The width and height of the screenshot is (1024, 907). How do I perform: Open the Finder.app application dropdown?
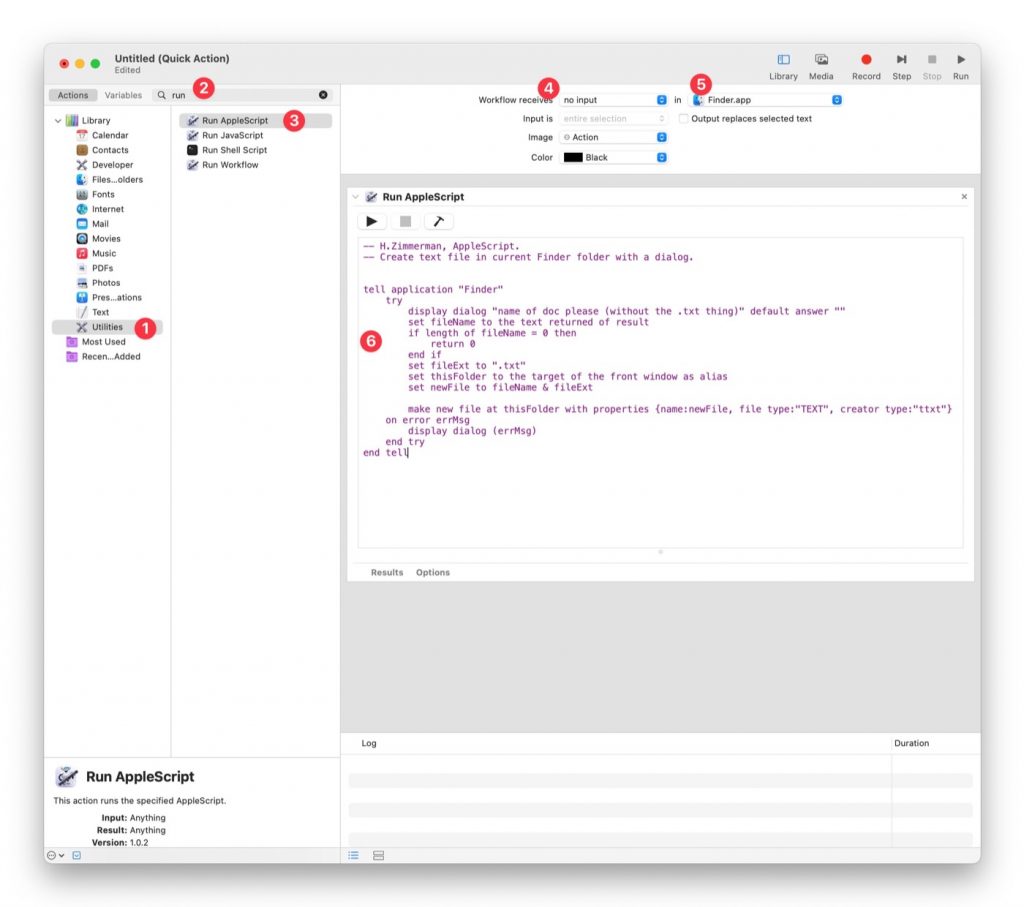767,100
